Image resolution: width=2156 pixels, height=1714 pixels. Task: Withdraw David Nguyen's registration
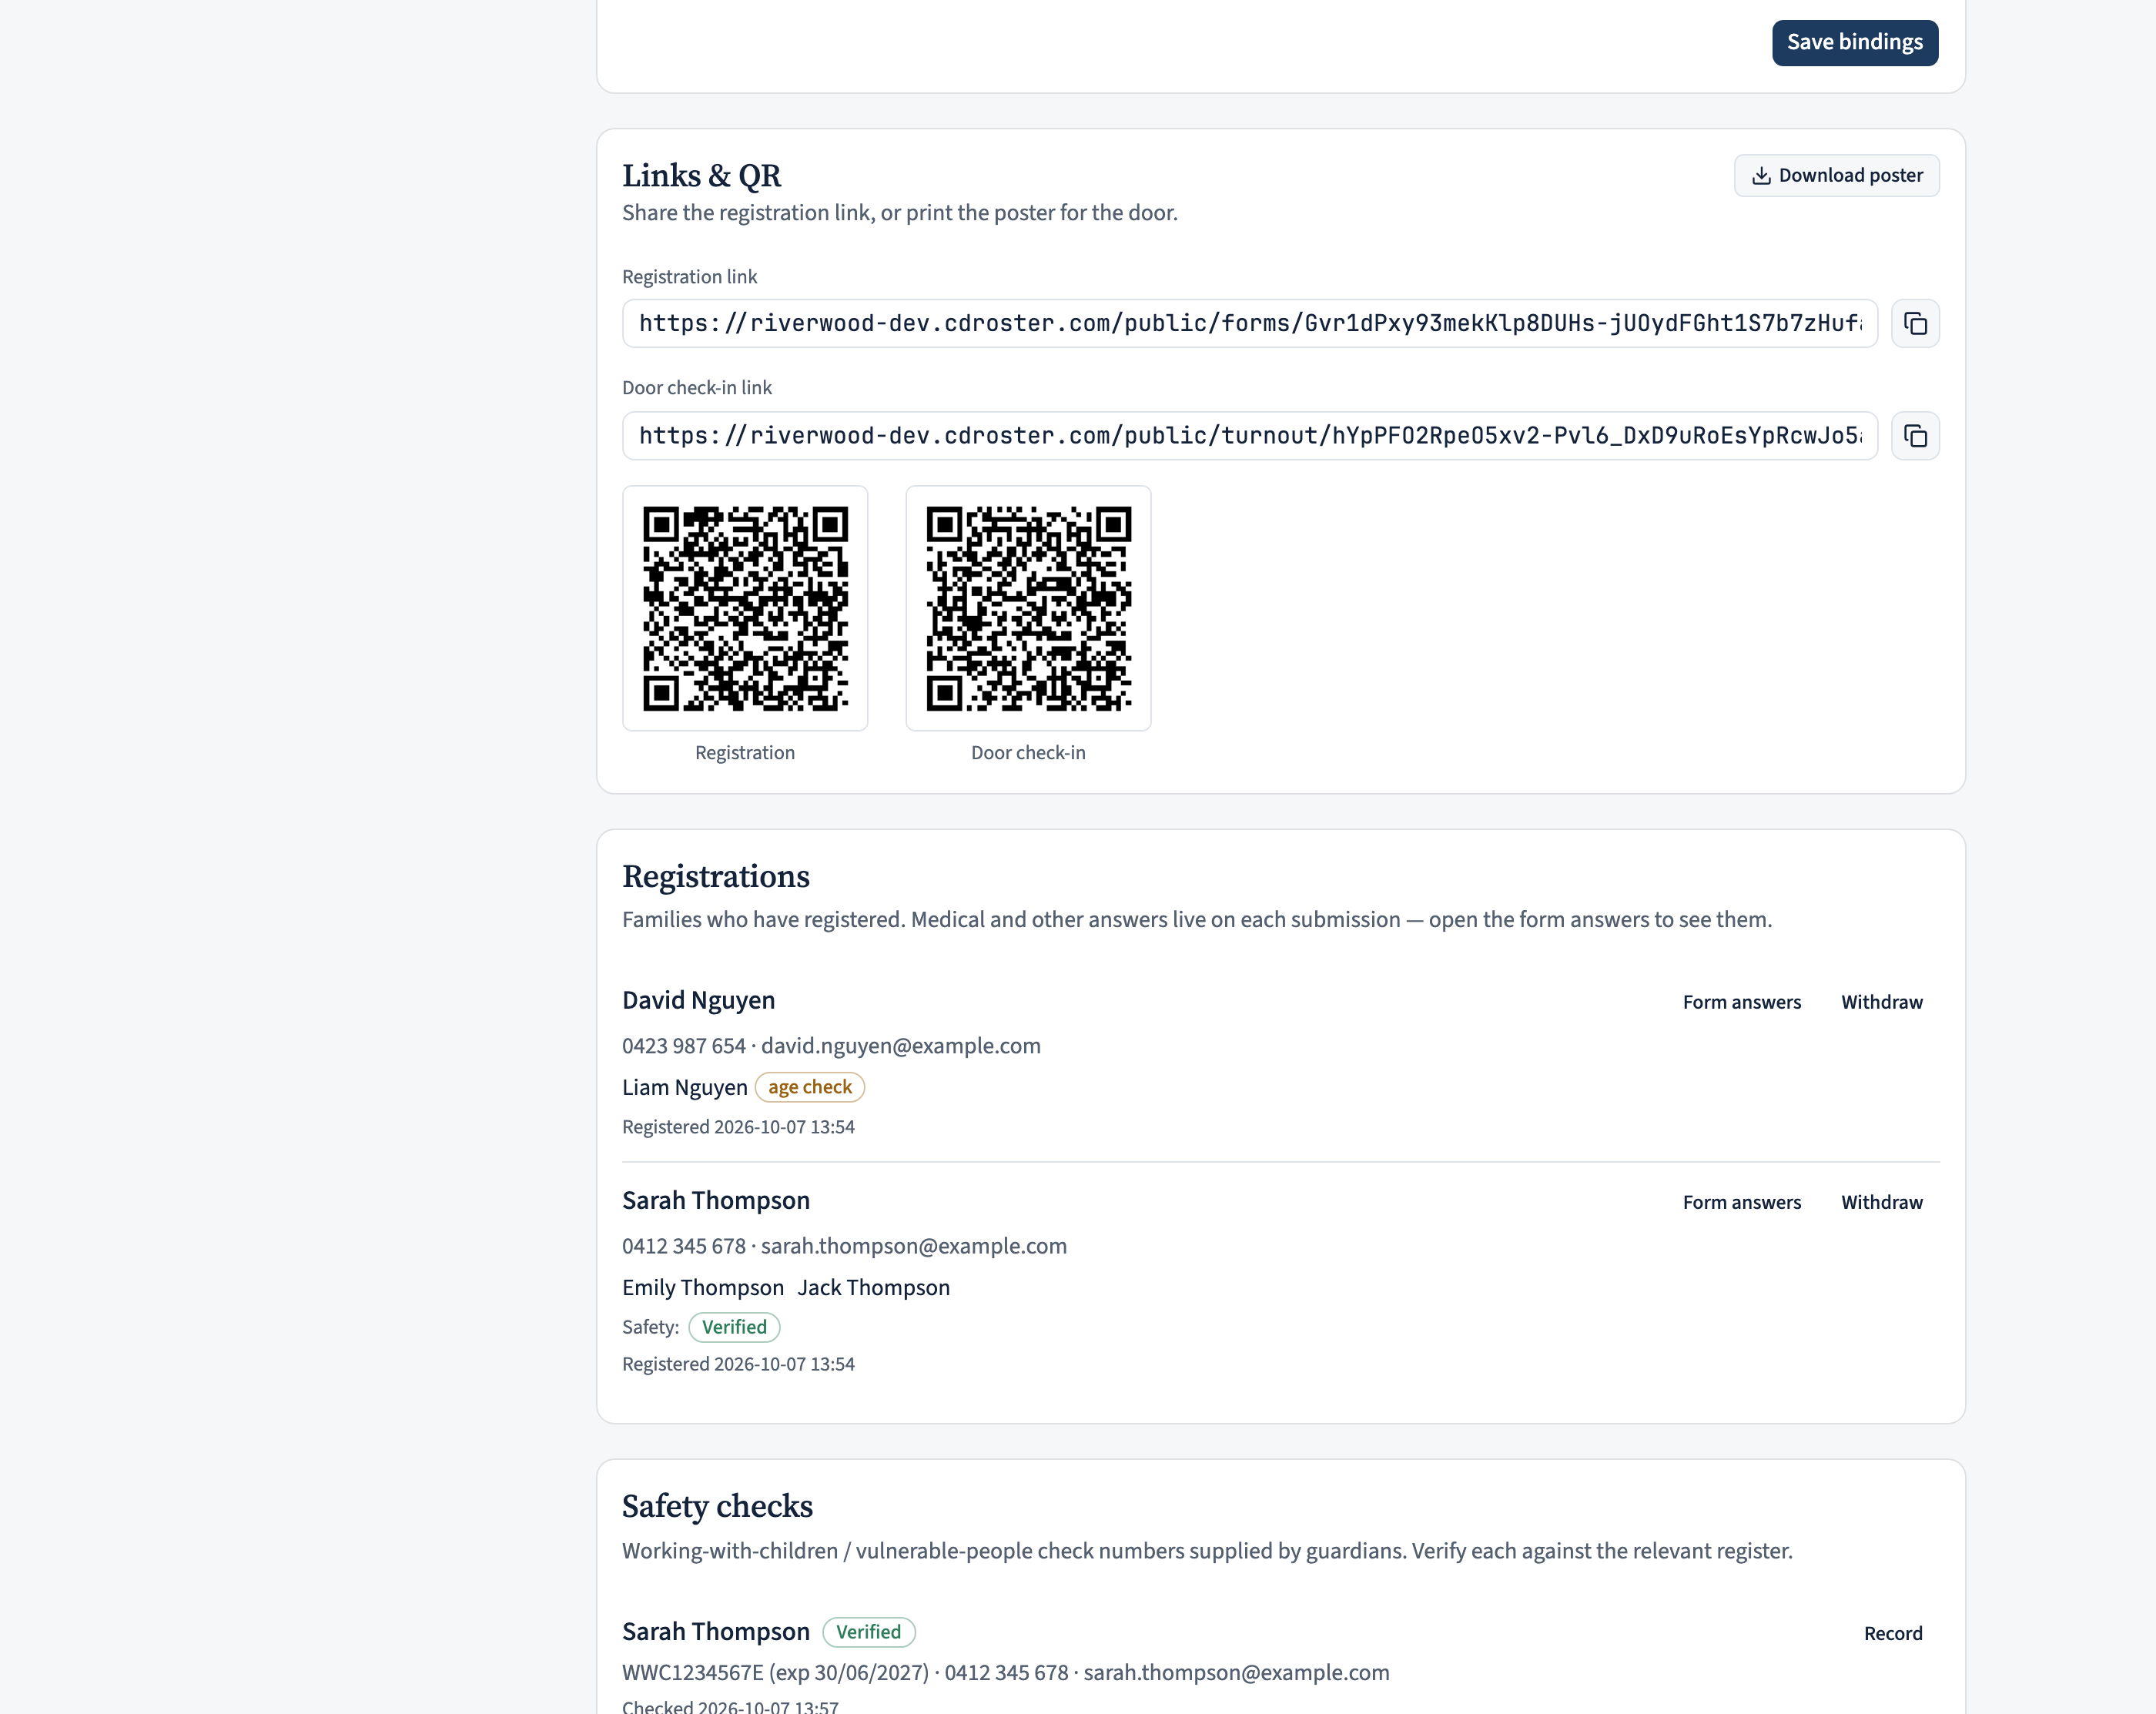coord(1881,1002)
